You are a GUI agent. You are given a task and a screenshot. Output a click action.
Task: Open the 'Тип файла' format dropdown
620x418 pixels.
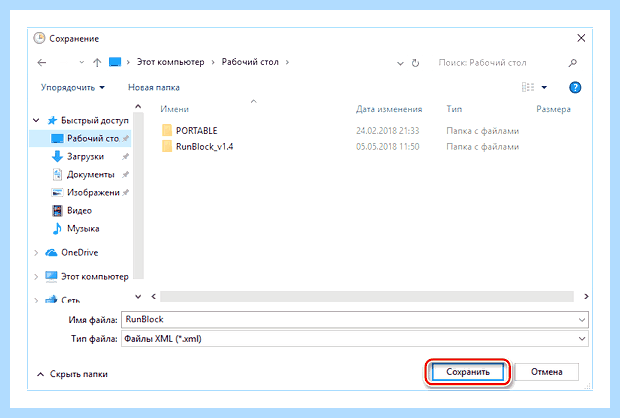coord(355,339)
